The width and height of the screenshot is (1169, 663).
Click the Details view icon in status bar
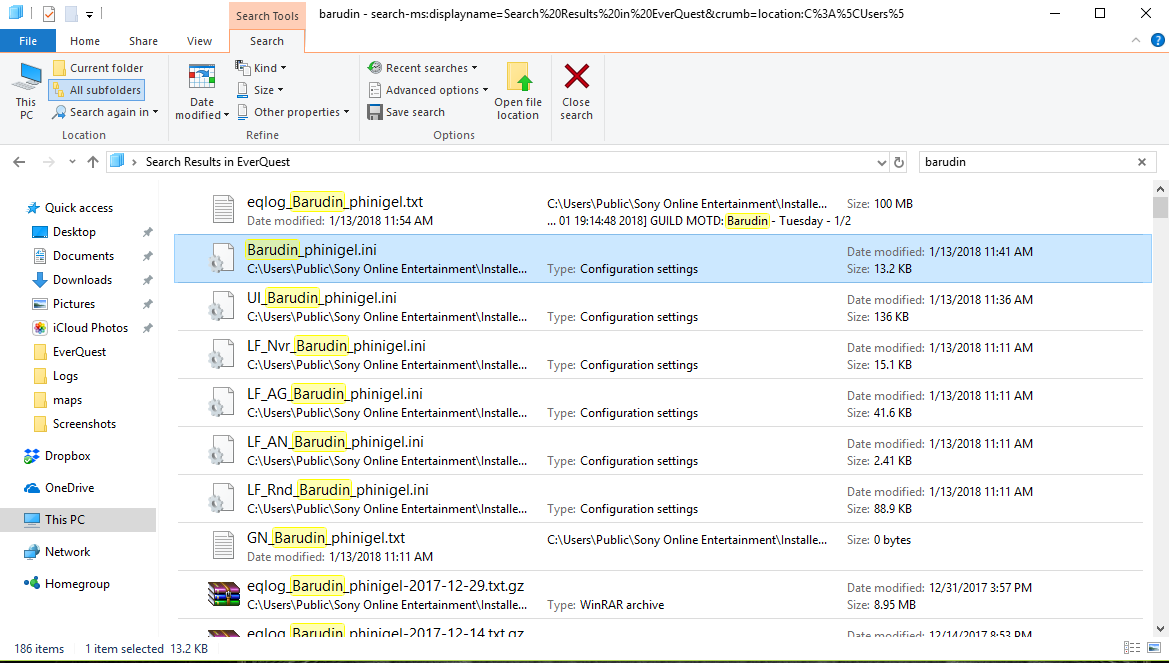coord(1131,649)
